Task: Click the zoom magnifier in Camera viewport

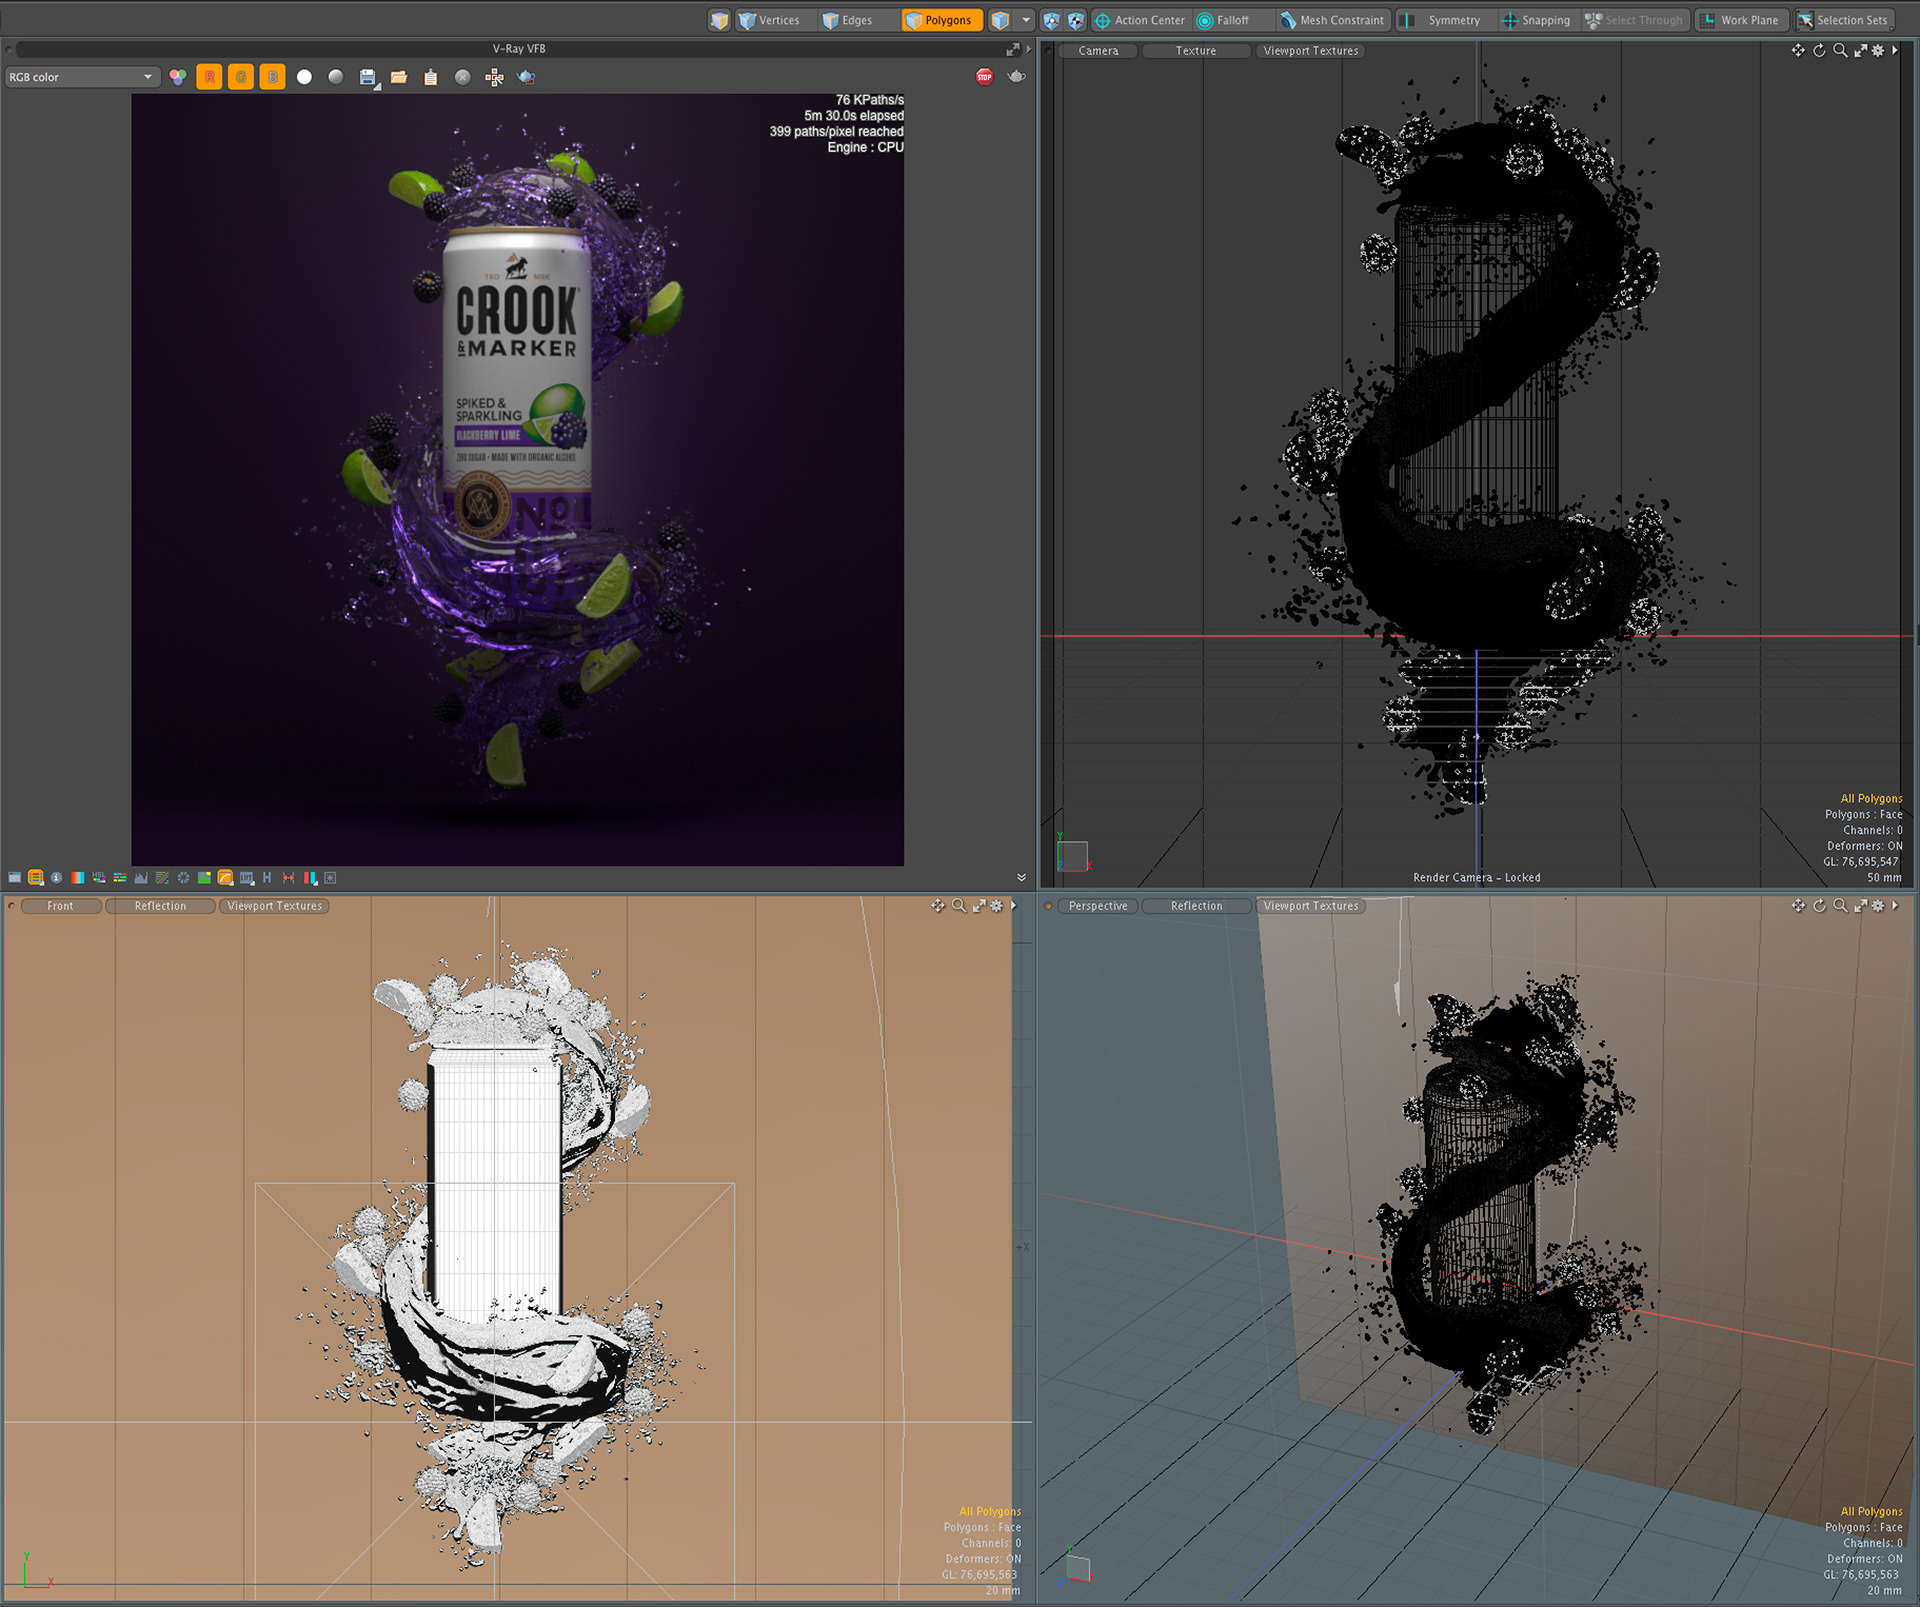Action: 1840,50
